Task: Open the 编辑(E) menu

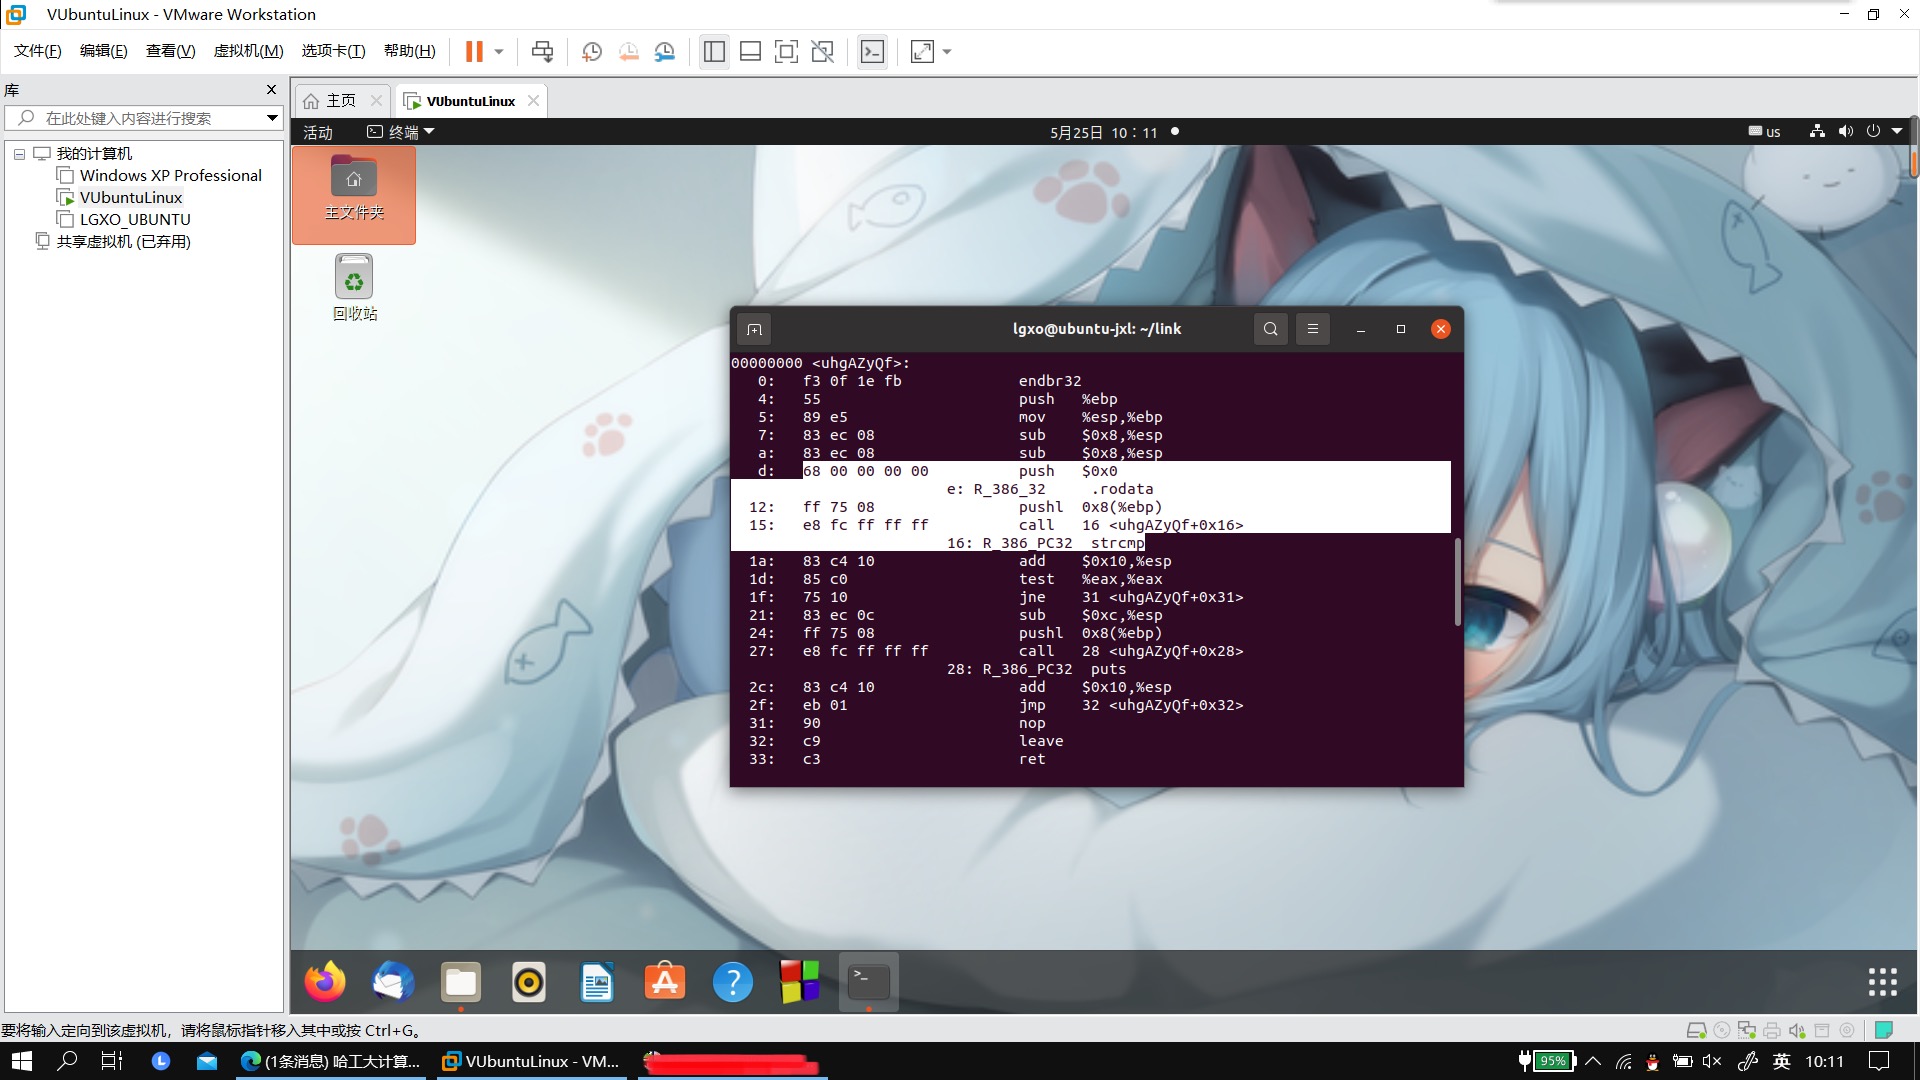Action: pos(104,51)
